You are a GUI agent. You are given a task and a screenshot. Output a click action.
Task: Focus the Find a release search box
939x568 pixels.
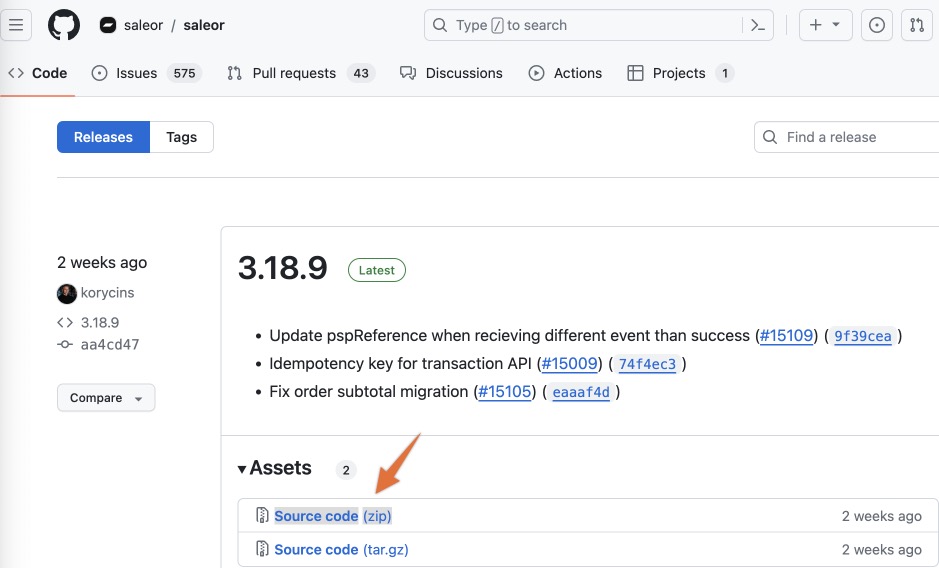(847, 137)
